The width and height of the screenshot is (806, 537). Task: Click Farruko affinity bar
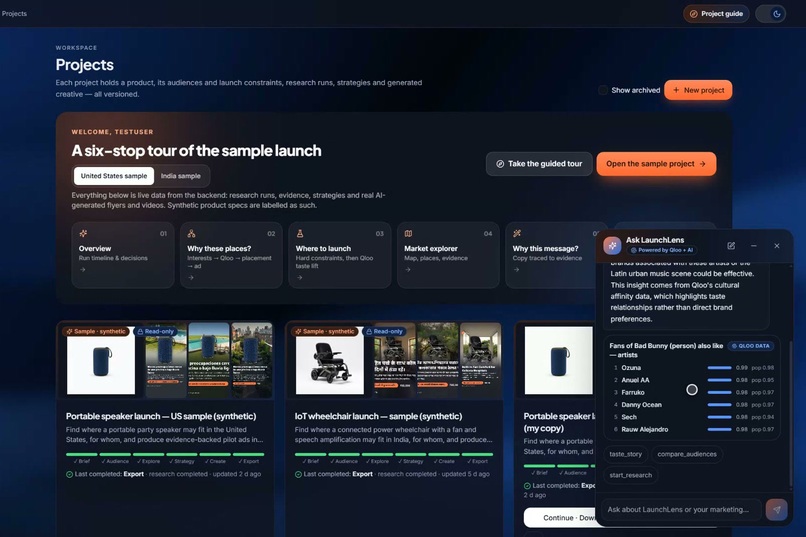point(719,393)
